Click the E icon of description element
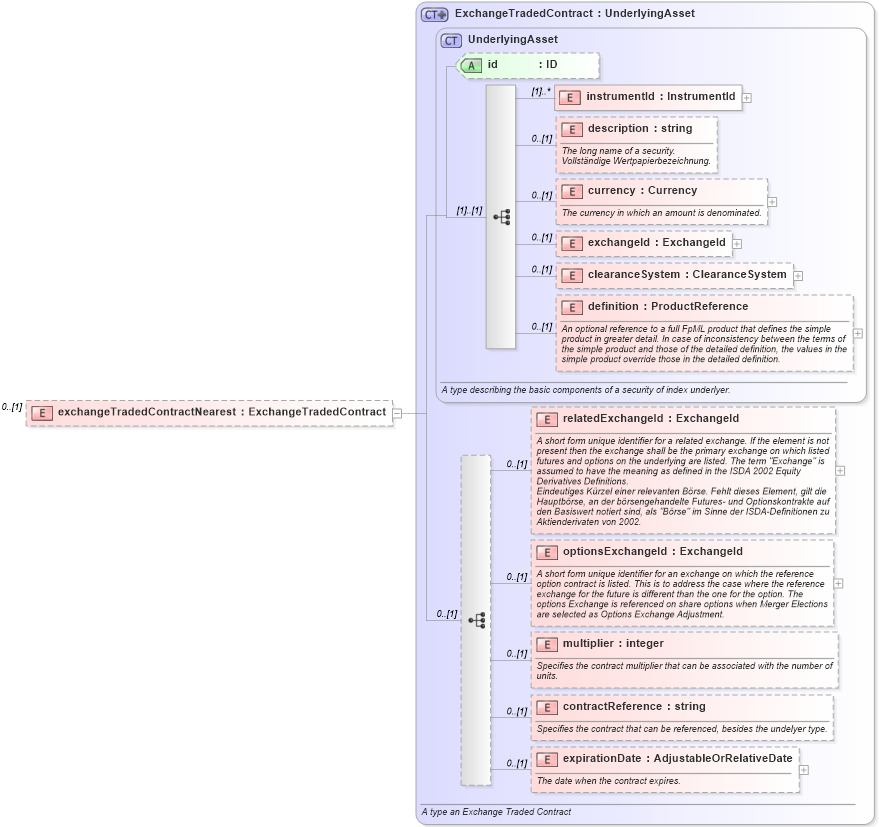 coord(572,130)
